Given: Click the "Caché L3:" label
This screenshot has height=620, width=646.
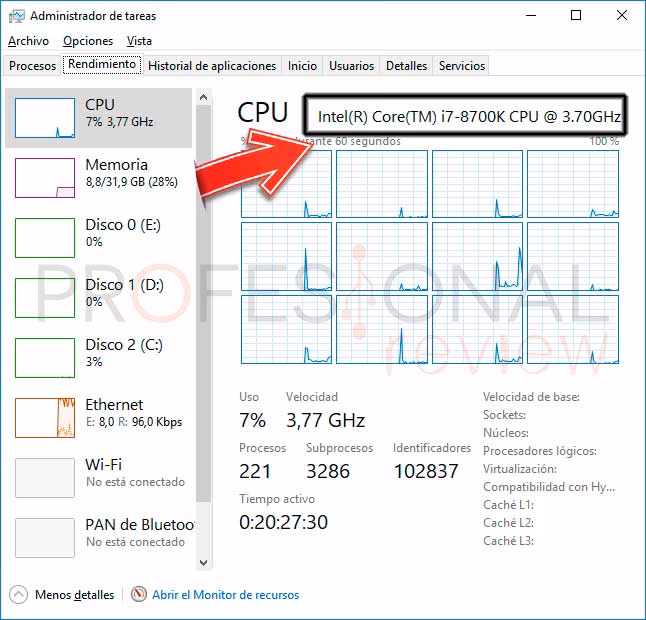Looking at the screenshot, I should point(508,541).
